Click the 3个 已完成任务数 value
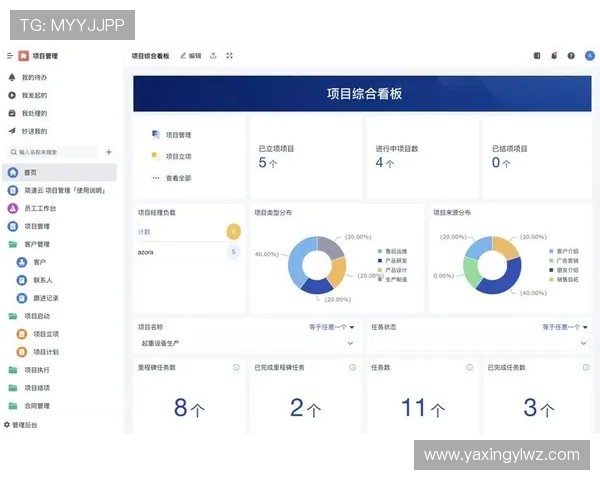 coord(538,407)
